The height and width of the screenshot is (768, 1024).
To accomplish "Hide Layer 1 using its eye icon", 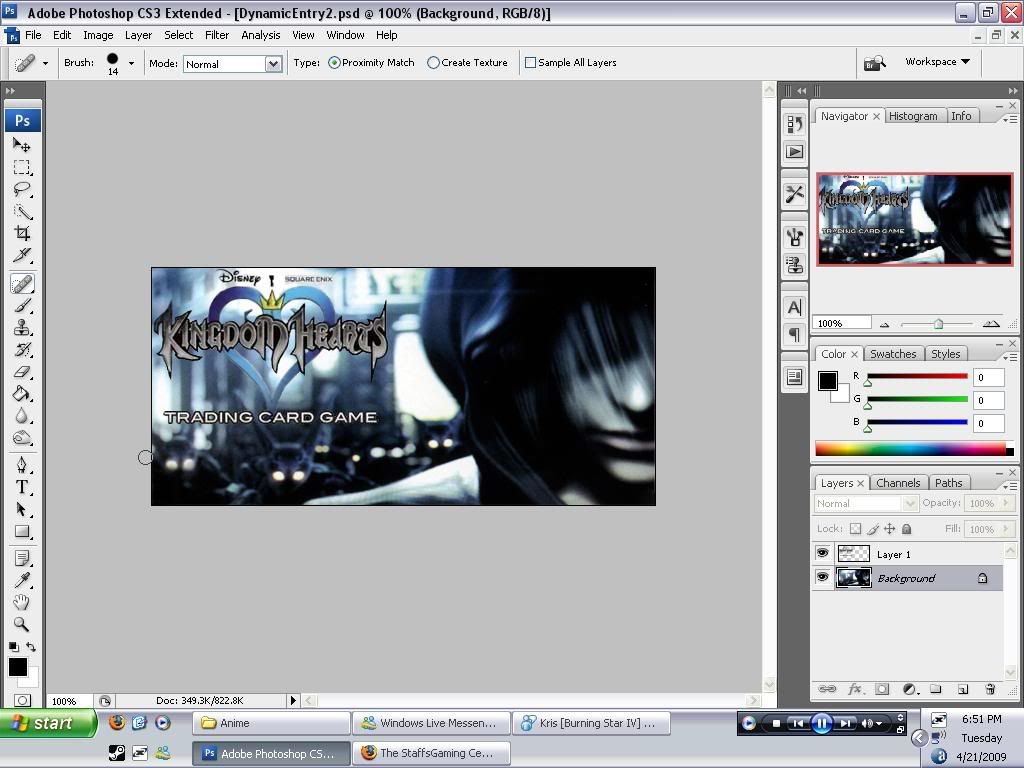I will tap(822, 554).
